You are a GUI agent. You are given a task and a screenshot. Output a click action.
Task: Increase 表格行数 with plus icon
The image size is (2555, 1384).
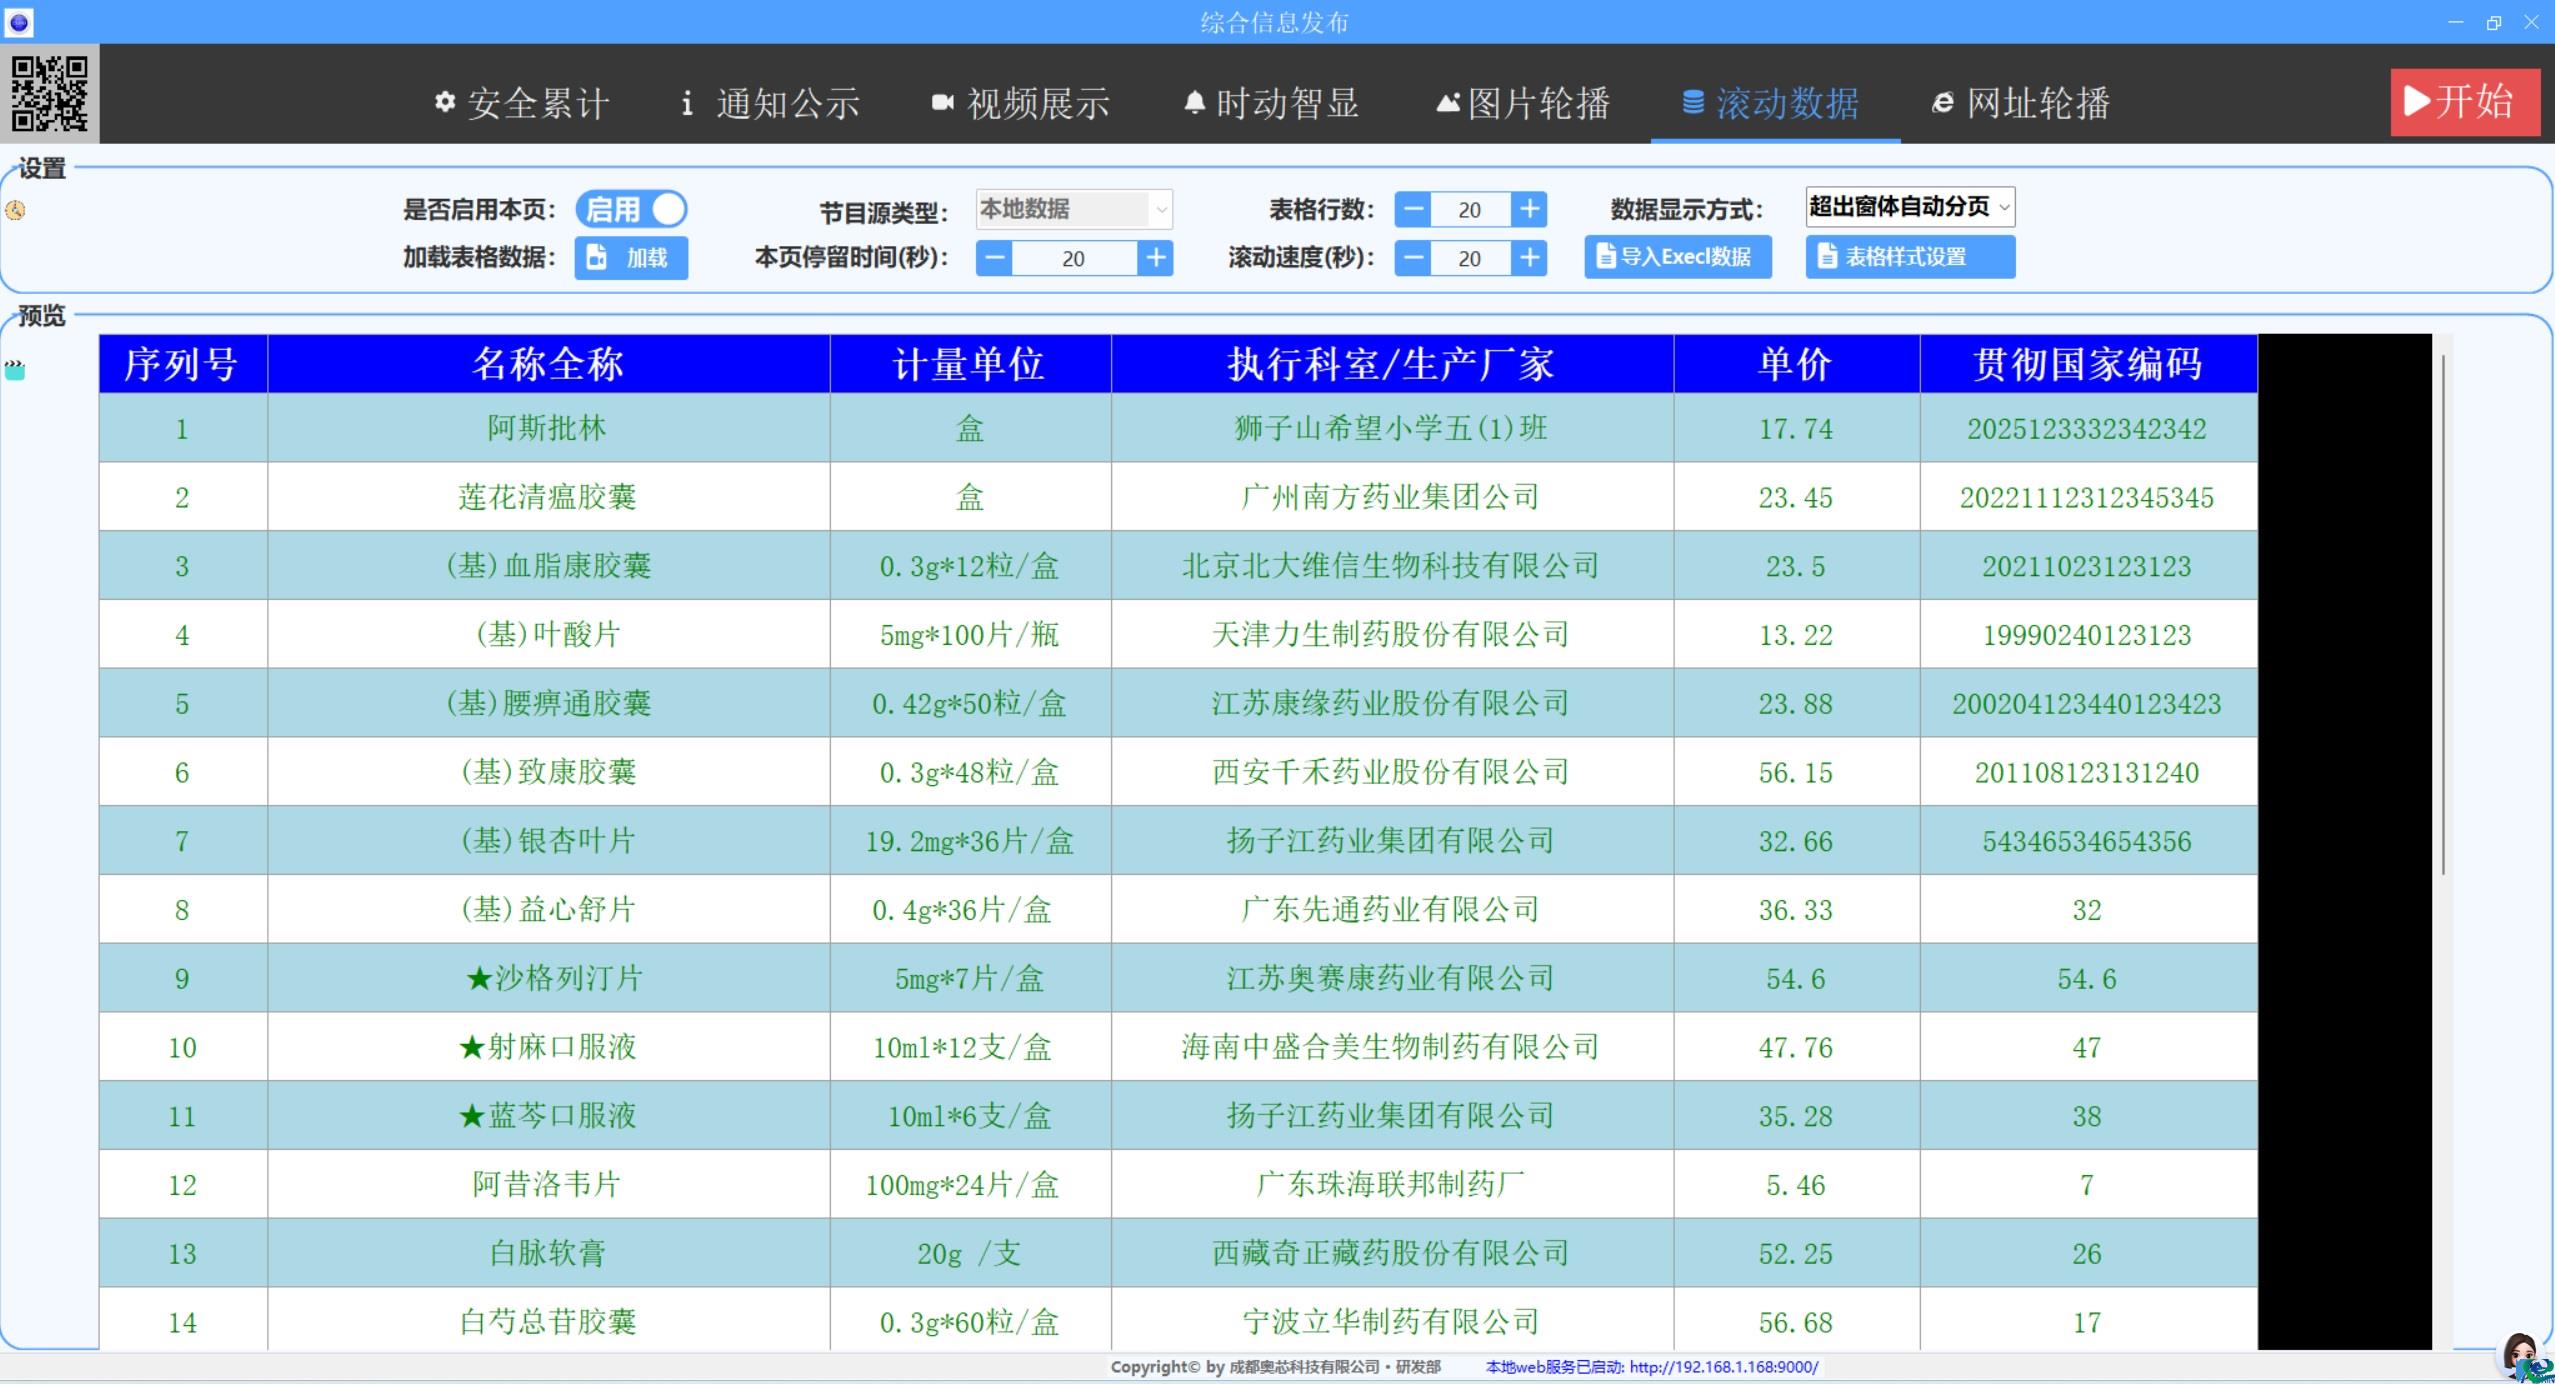[1529, 209]
